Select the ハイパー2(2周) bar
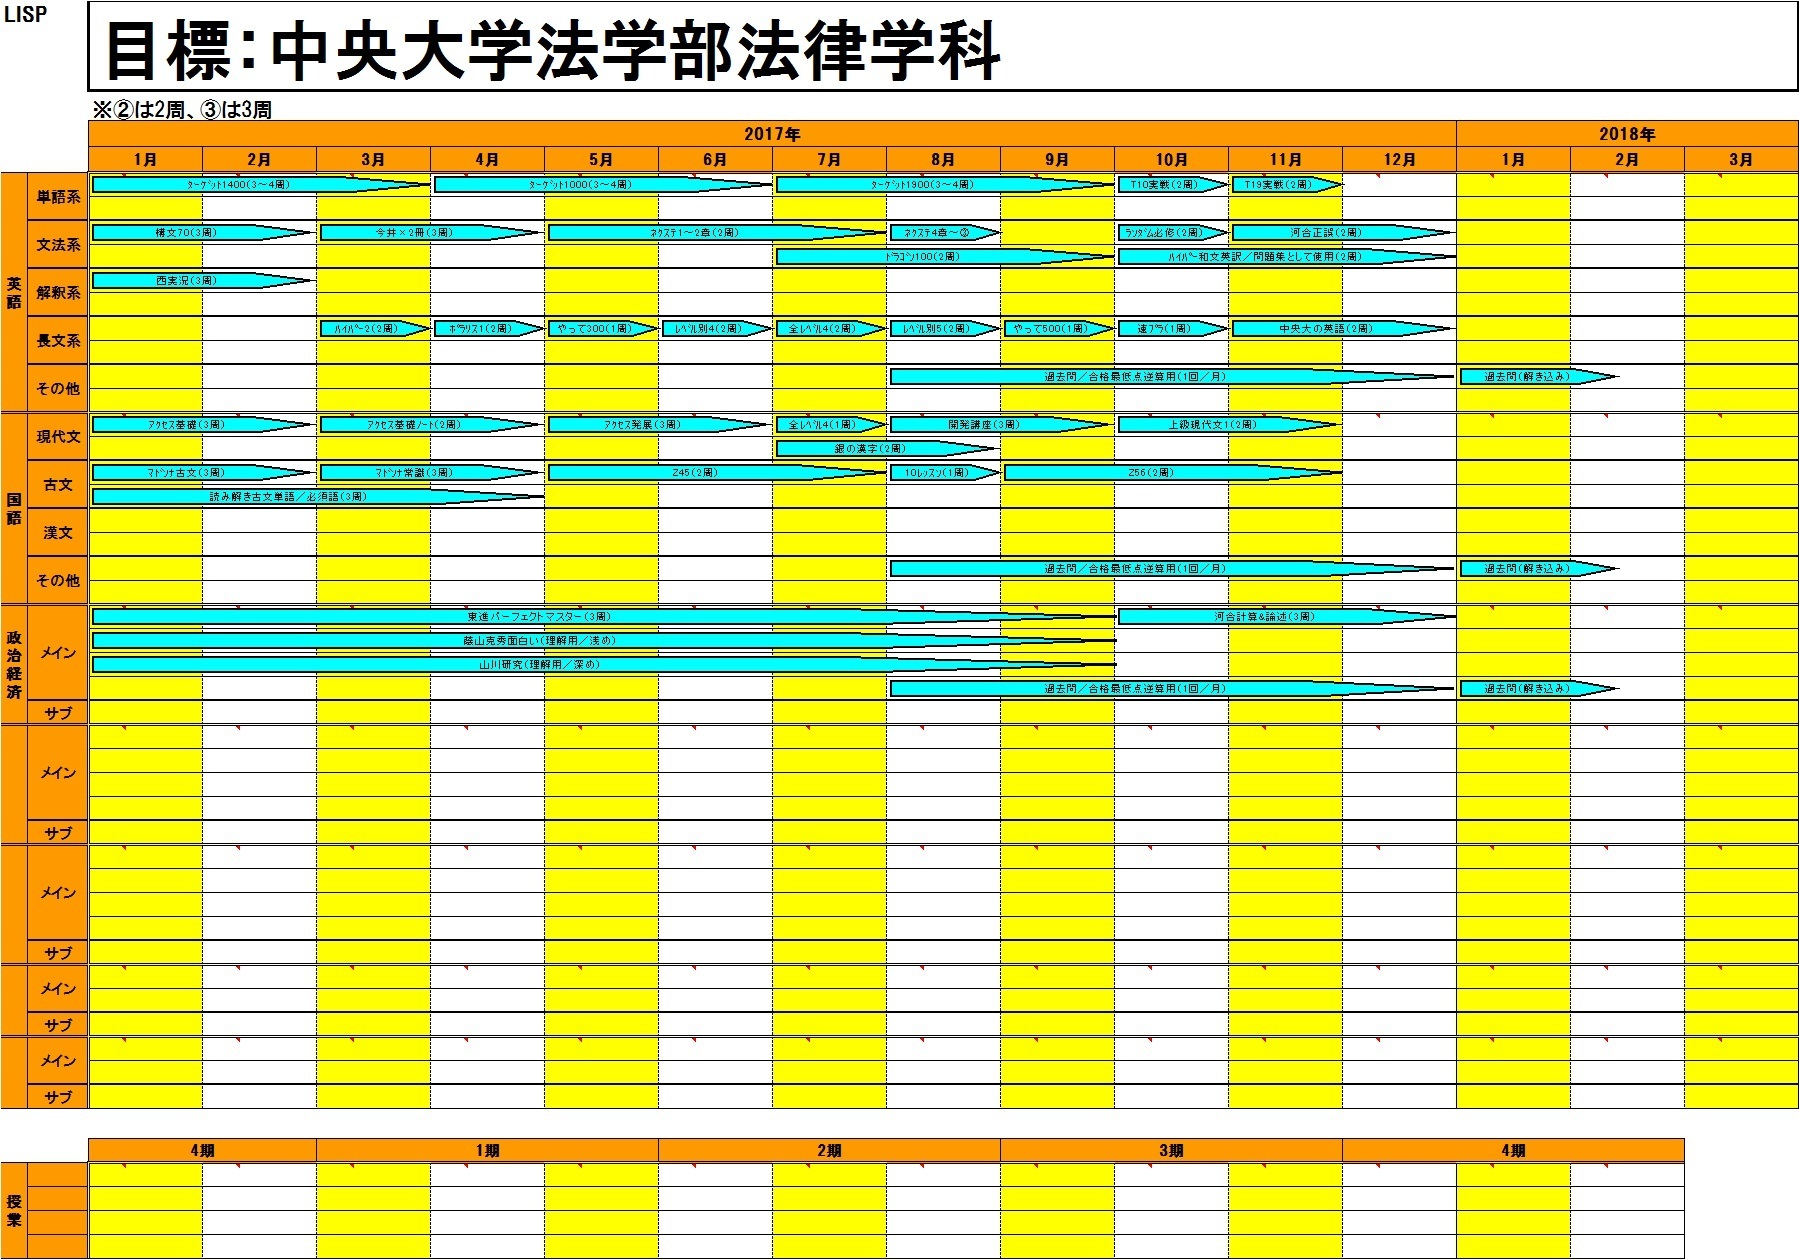The height and width of the screenshot is (1259, 1799). point(374,329)
